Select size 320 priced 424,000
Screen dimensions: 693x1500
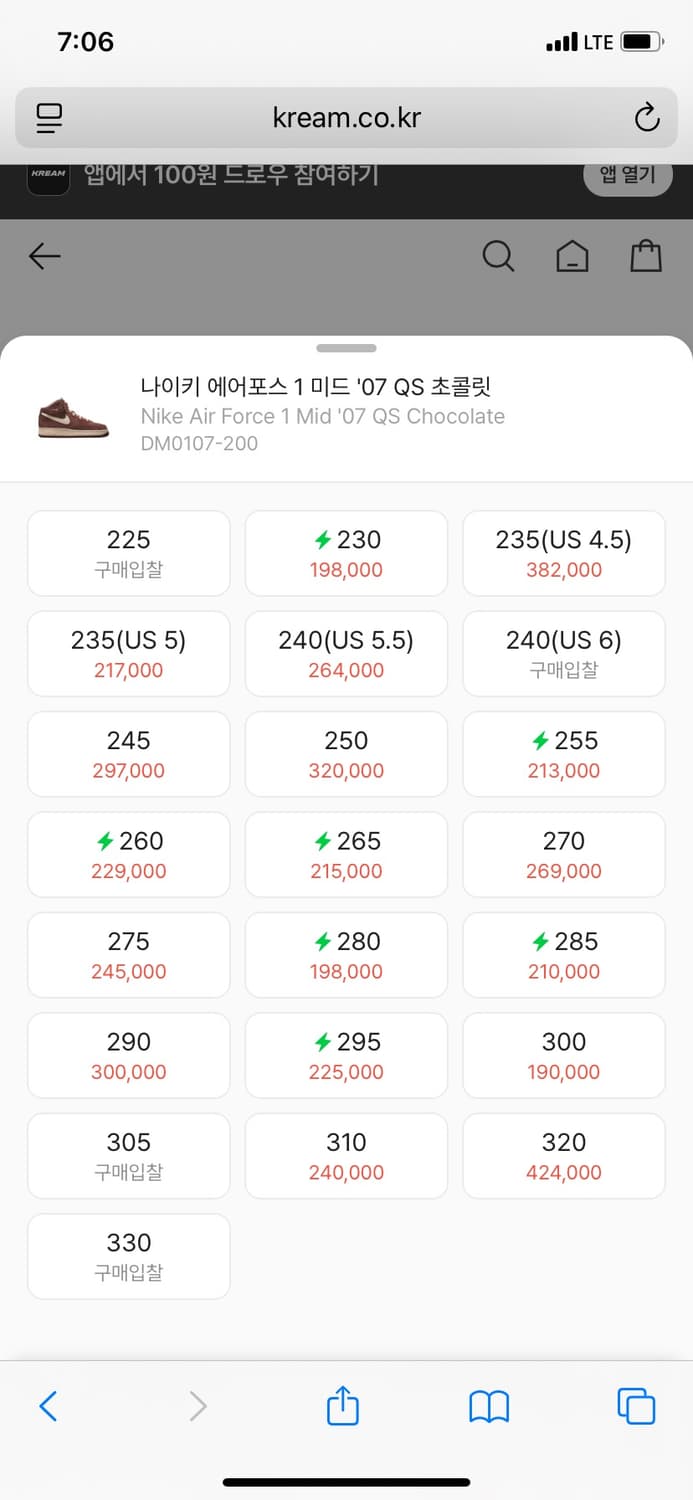click(x=563, y=1155)
